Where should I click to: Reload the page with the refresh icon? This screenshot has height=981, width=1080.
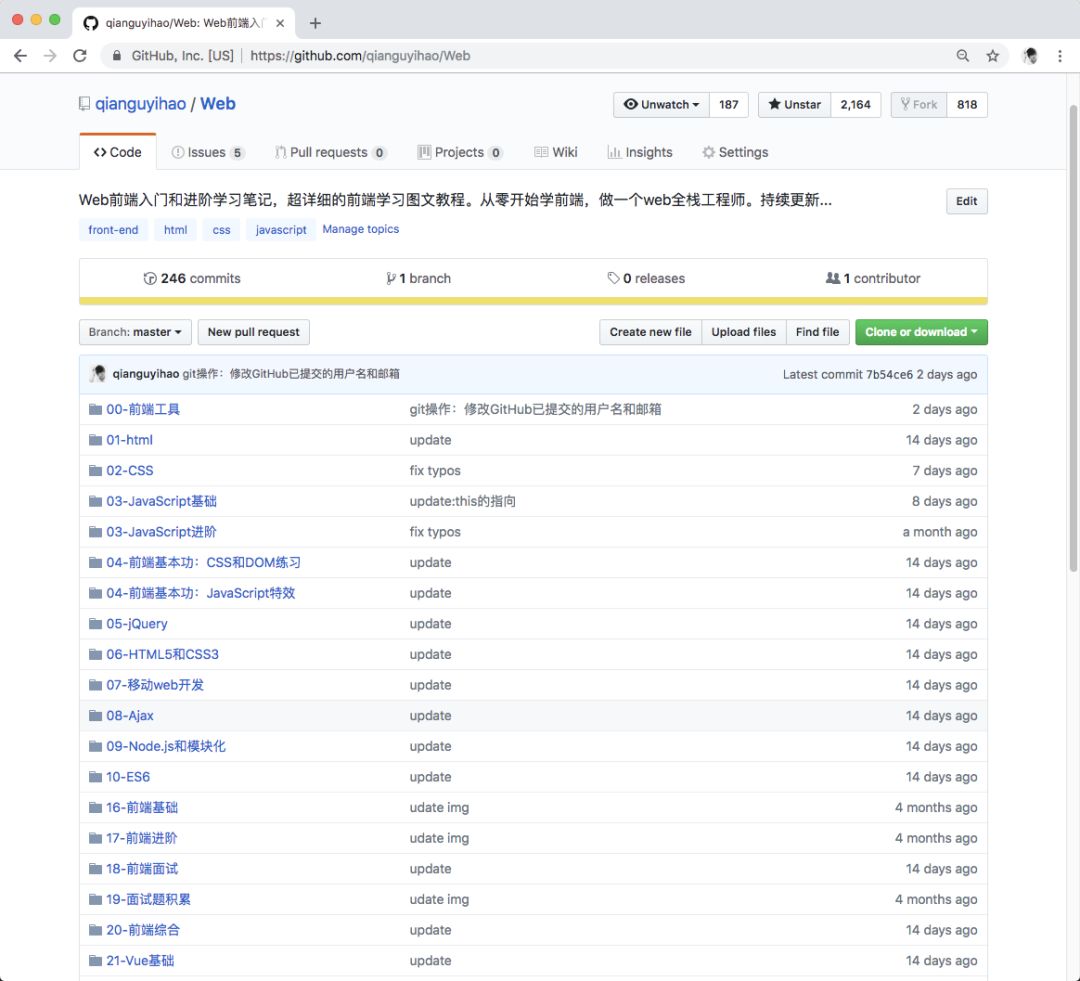pyautogui.click(x=80, y=56)
